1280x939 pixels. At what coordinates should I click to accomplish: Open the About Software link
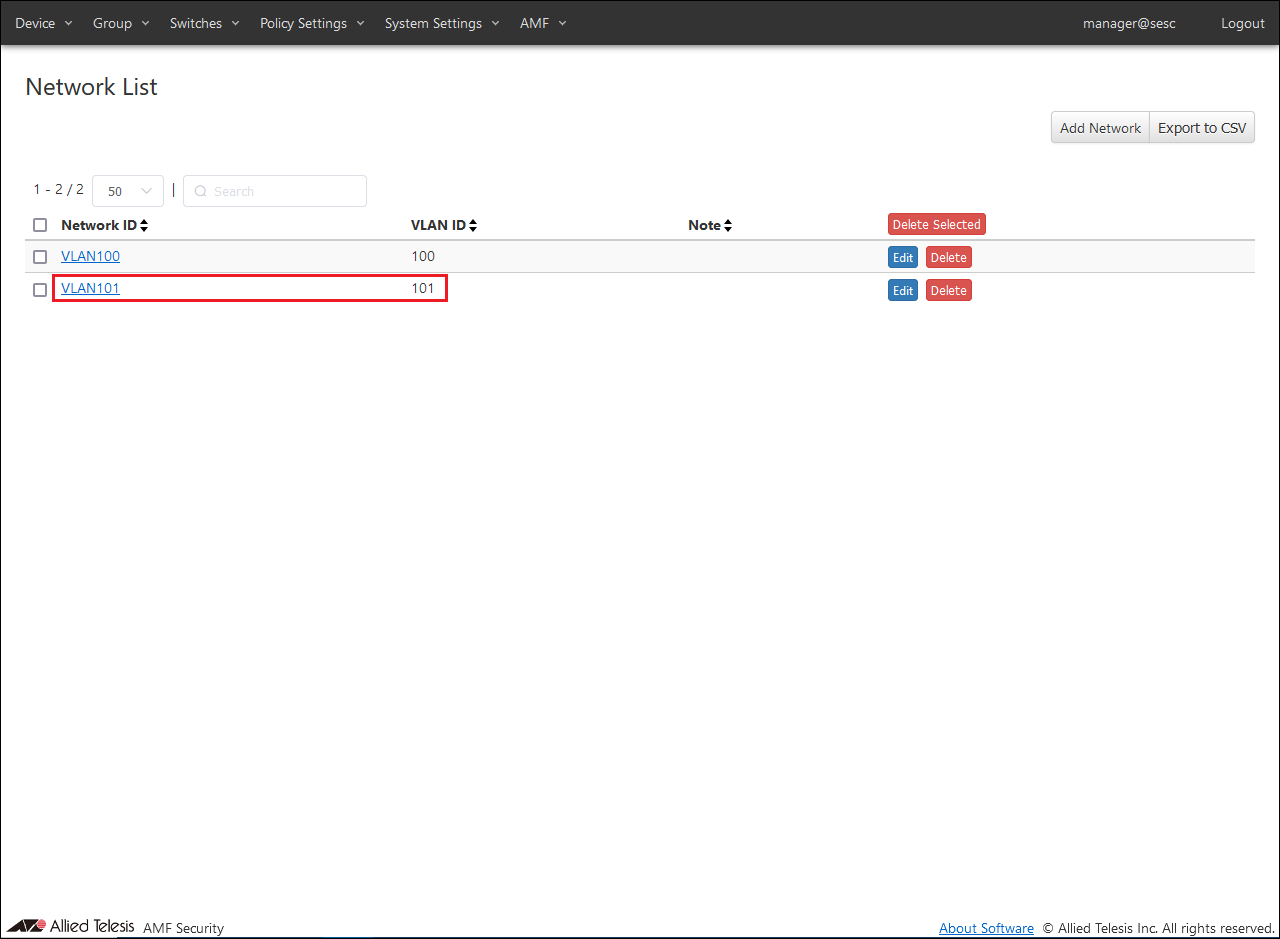(x=986, y=928)
